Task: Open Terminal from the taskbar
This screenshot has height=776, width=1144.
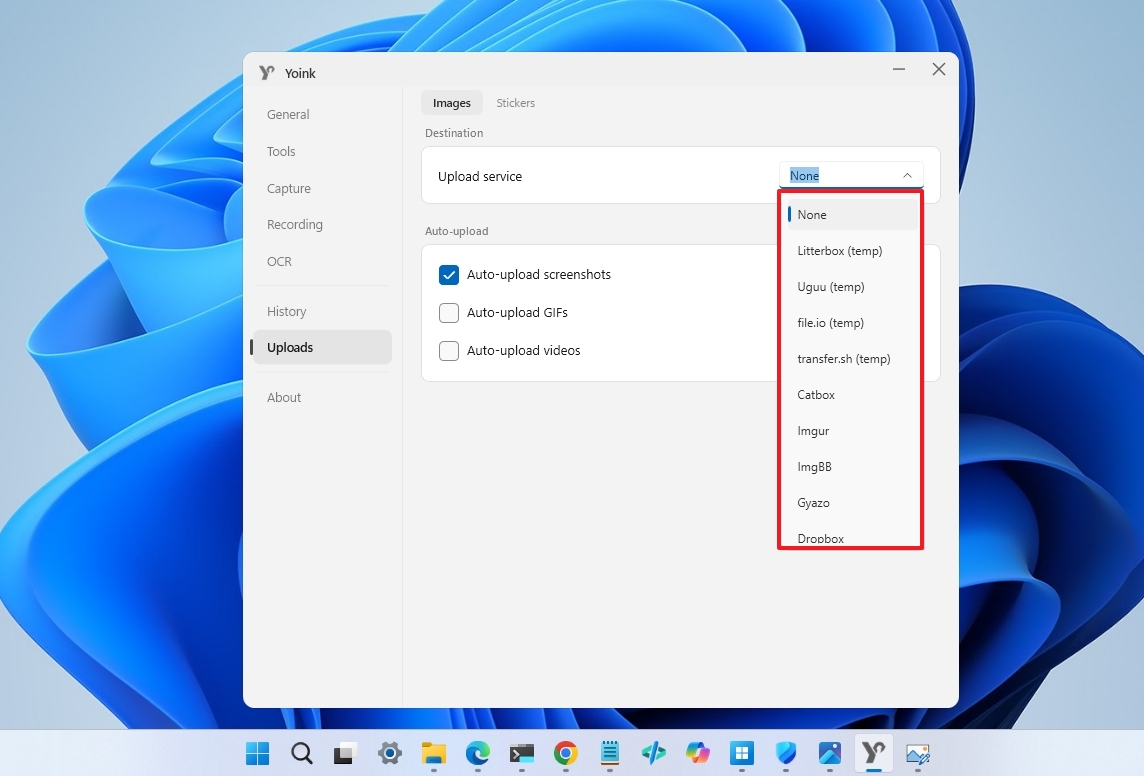Action: click(x=522, y=753)
